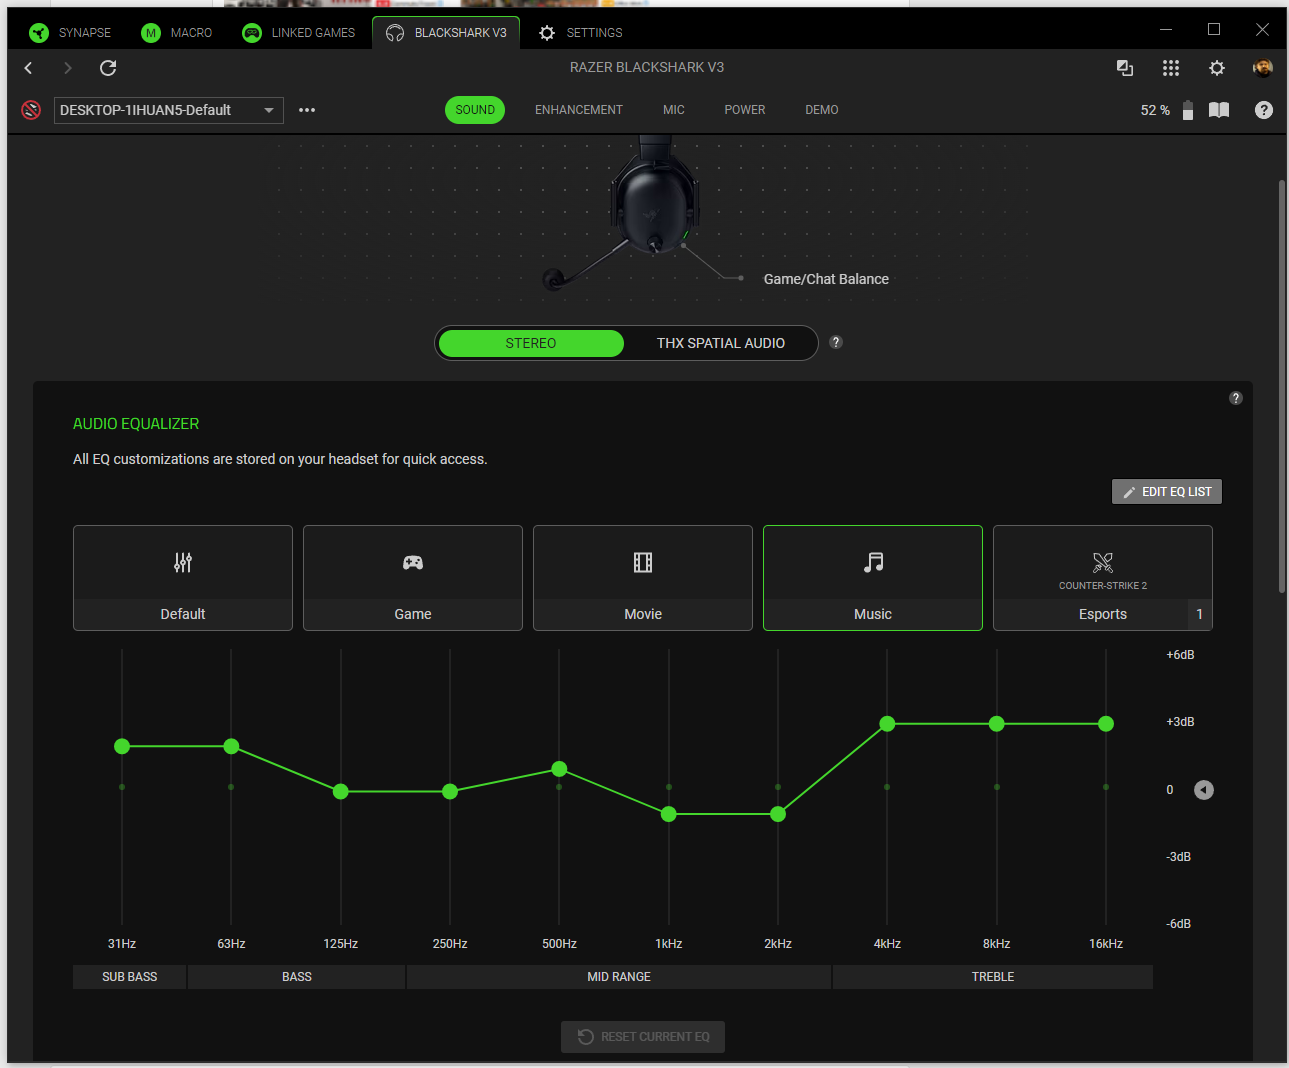This screenshot has width=1289, height=1068.
Task: Click the arrow marker at the 0 dB level
Action: point(1204,790)
